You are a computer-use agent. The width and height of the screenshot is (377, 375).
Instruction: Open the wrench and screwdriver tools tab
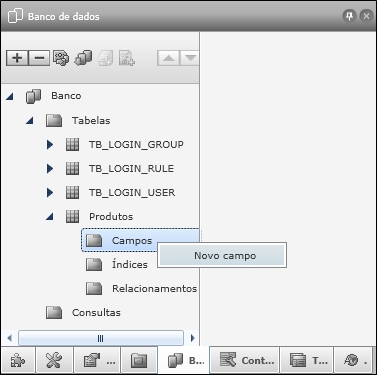coord(54,360)
